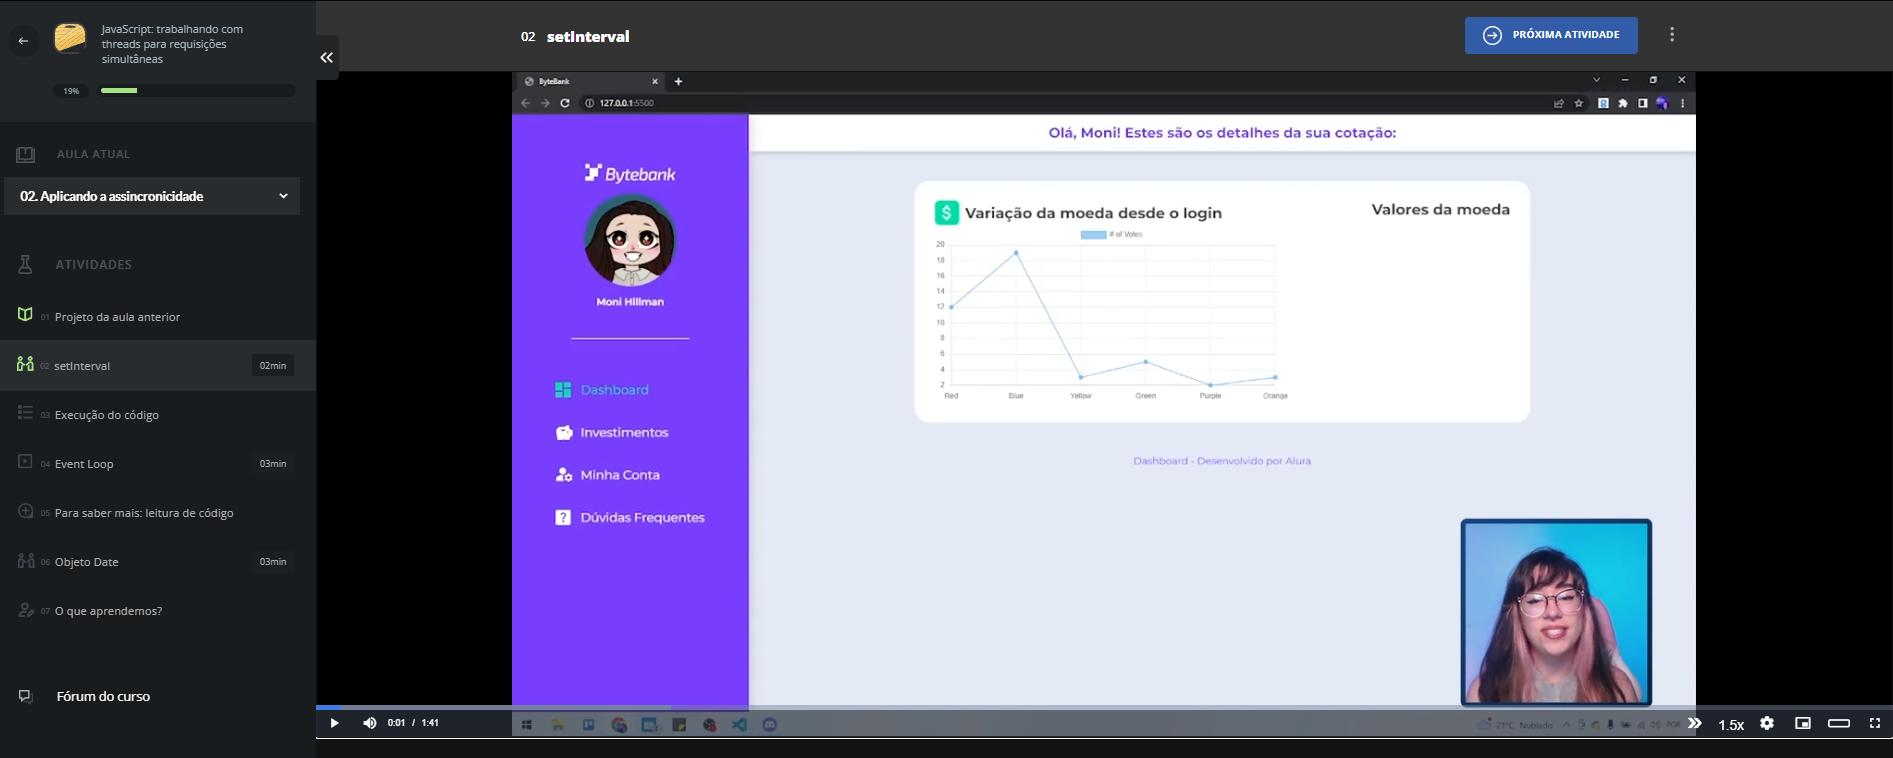This screenshot has width=1893, height=758.
Task: Click the Event Loop video icon
Action: 25,462
